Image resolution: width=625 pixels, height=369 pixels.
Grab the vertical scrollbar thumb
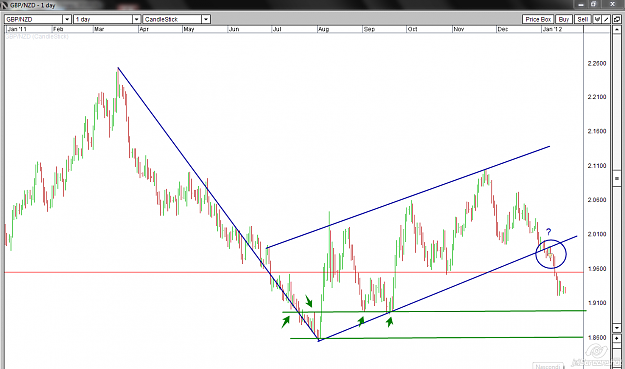[x=617, y=179]
